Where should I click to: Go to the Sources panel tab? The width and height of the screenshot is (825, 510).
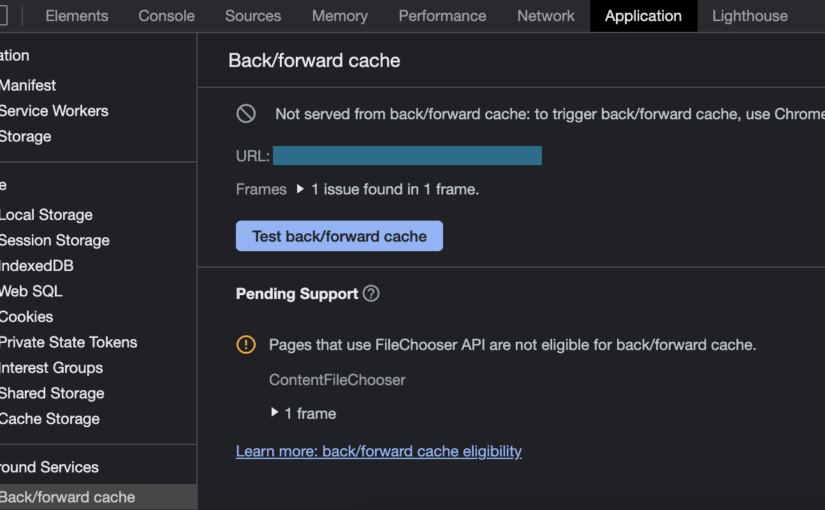(x=253, y=16)
